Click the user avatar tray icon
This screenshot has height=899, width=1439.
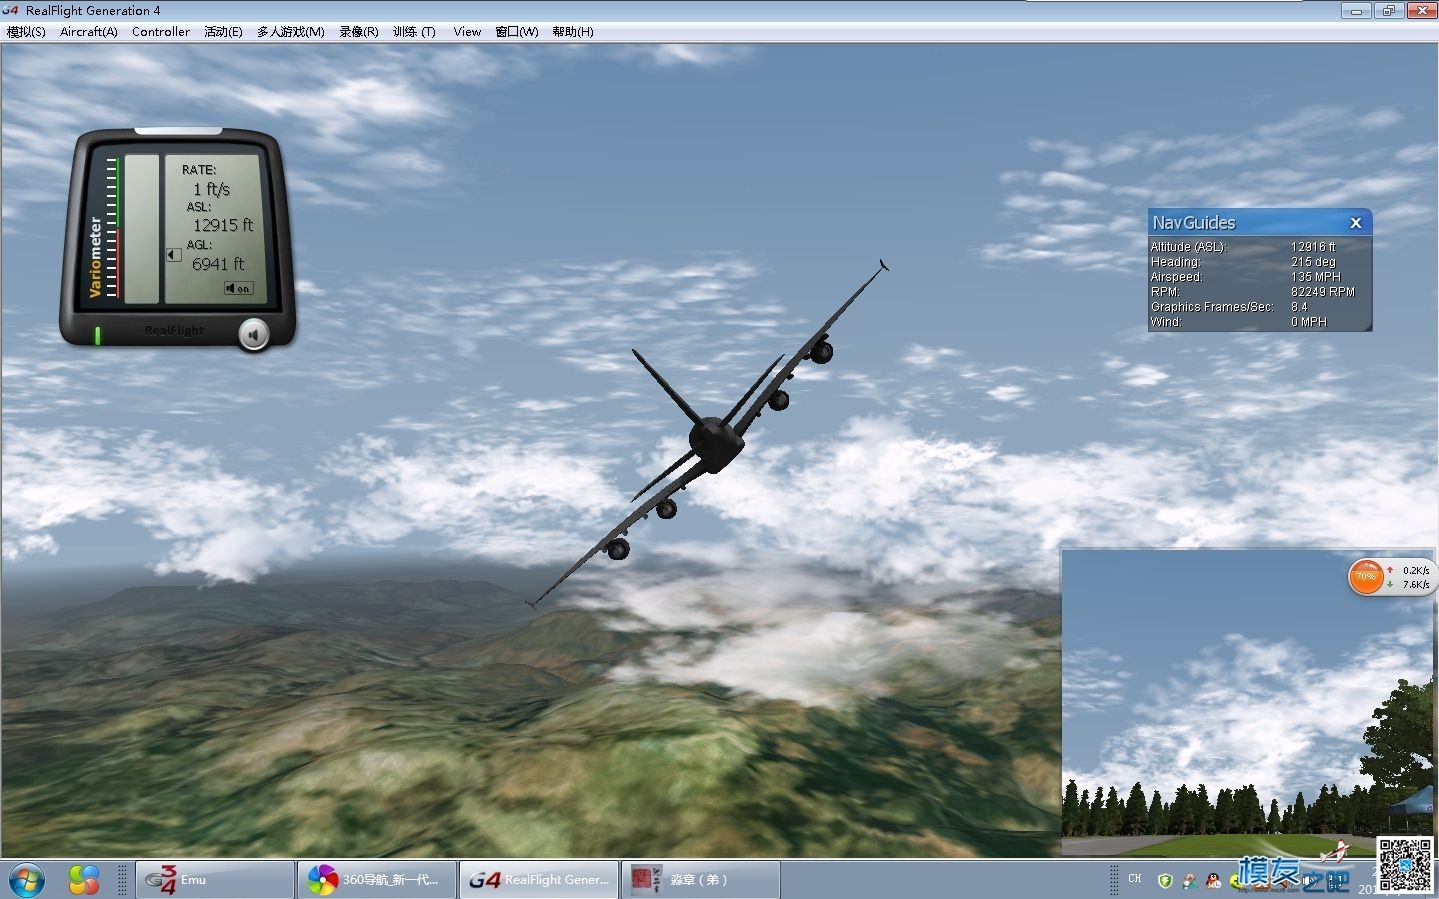click(1189, 881)
